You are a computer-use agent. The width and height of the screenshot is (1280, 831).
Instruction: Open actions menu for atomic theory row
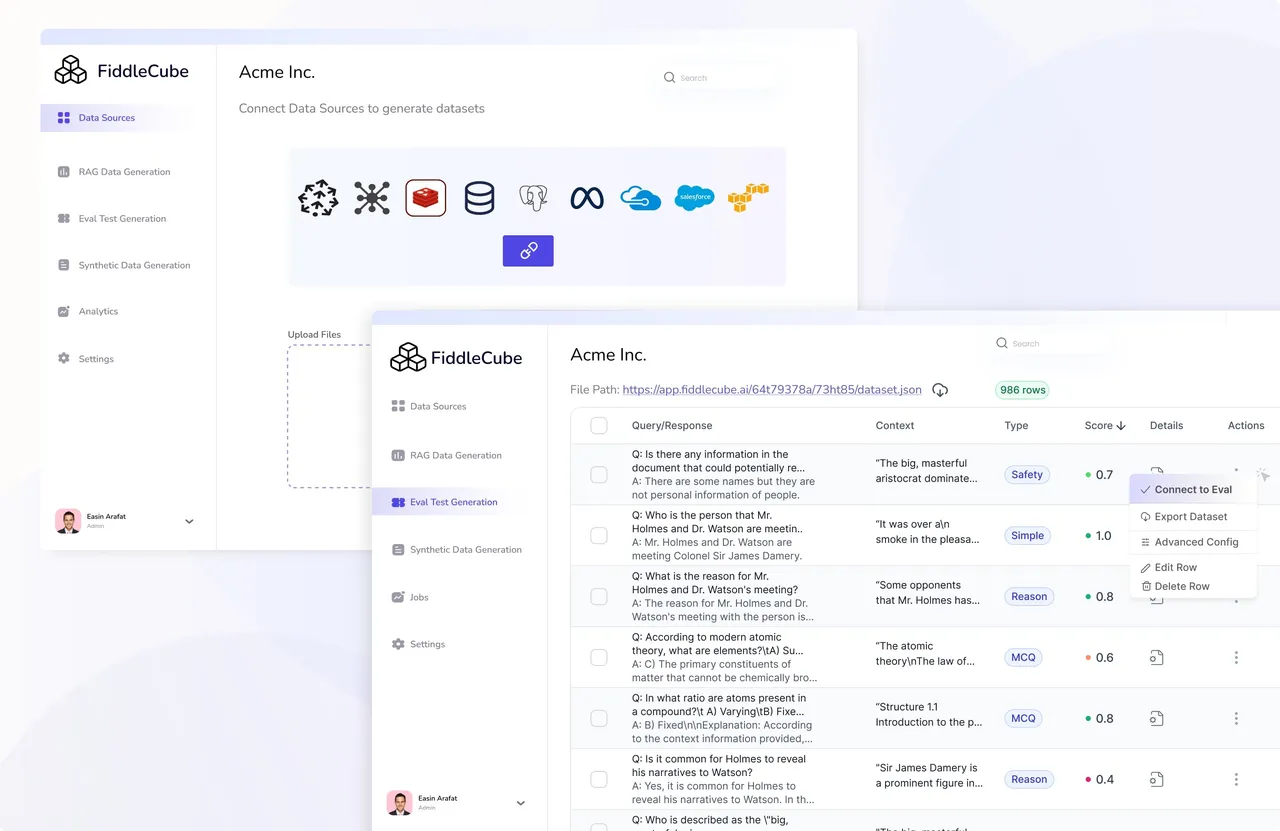tap(1236, 658)
